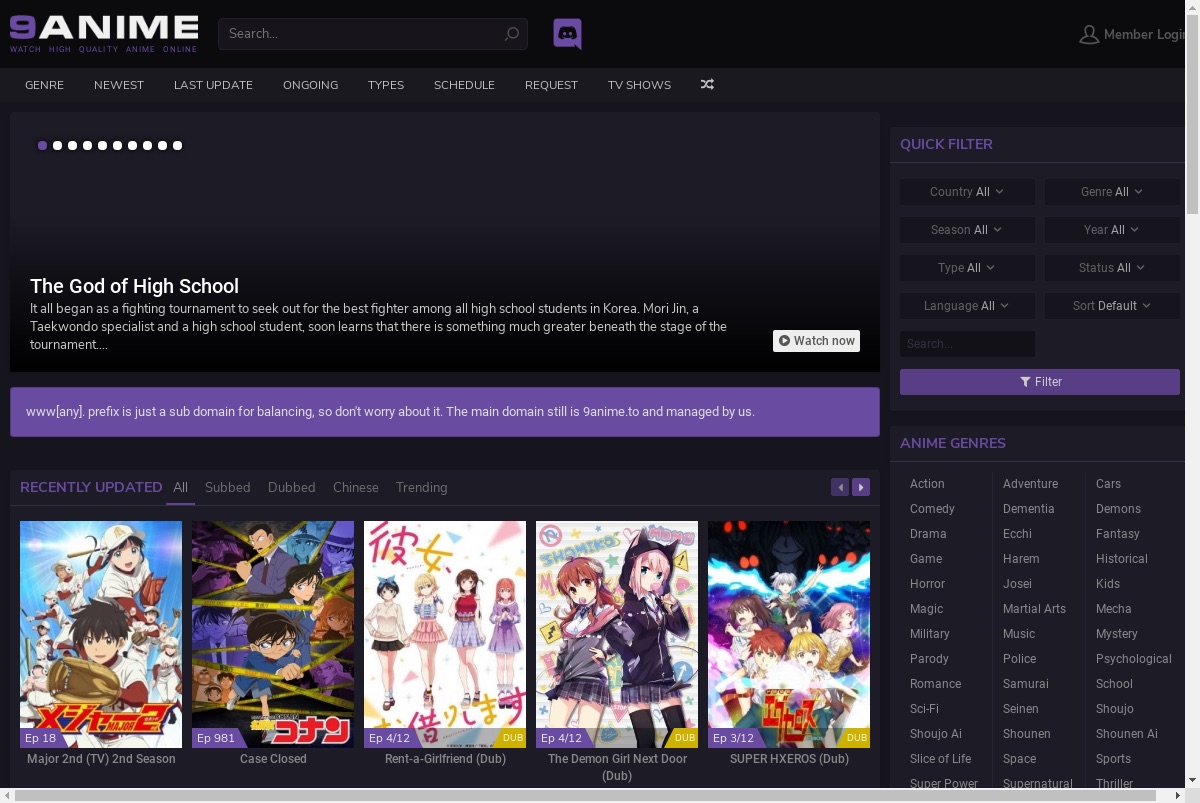Click the main search field
This screenshot has width=1200, height=803.
click(x=372, y=34)
